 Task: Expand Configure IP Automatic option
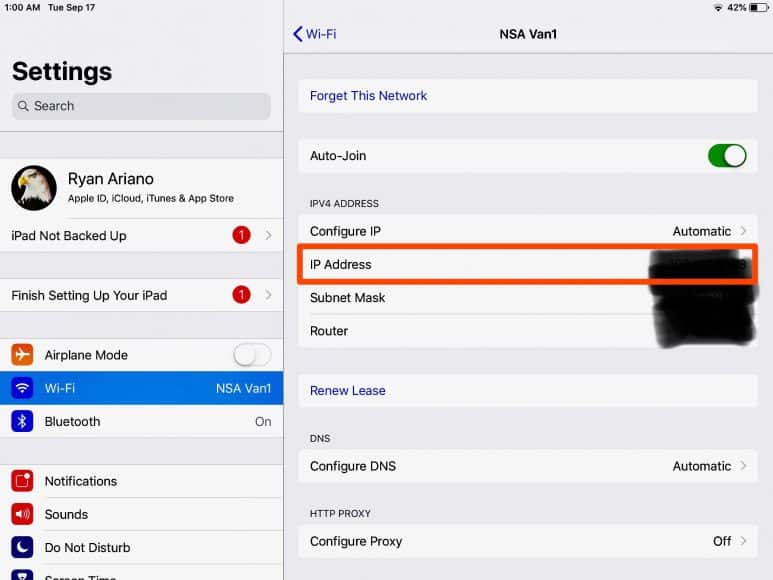pyautogui.click(x=528, y=231)
